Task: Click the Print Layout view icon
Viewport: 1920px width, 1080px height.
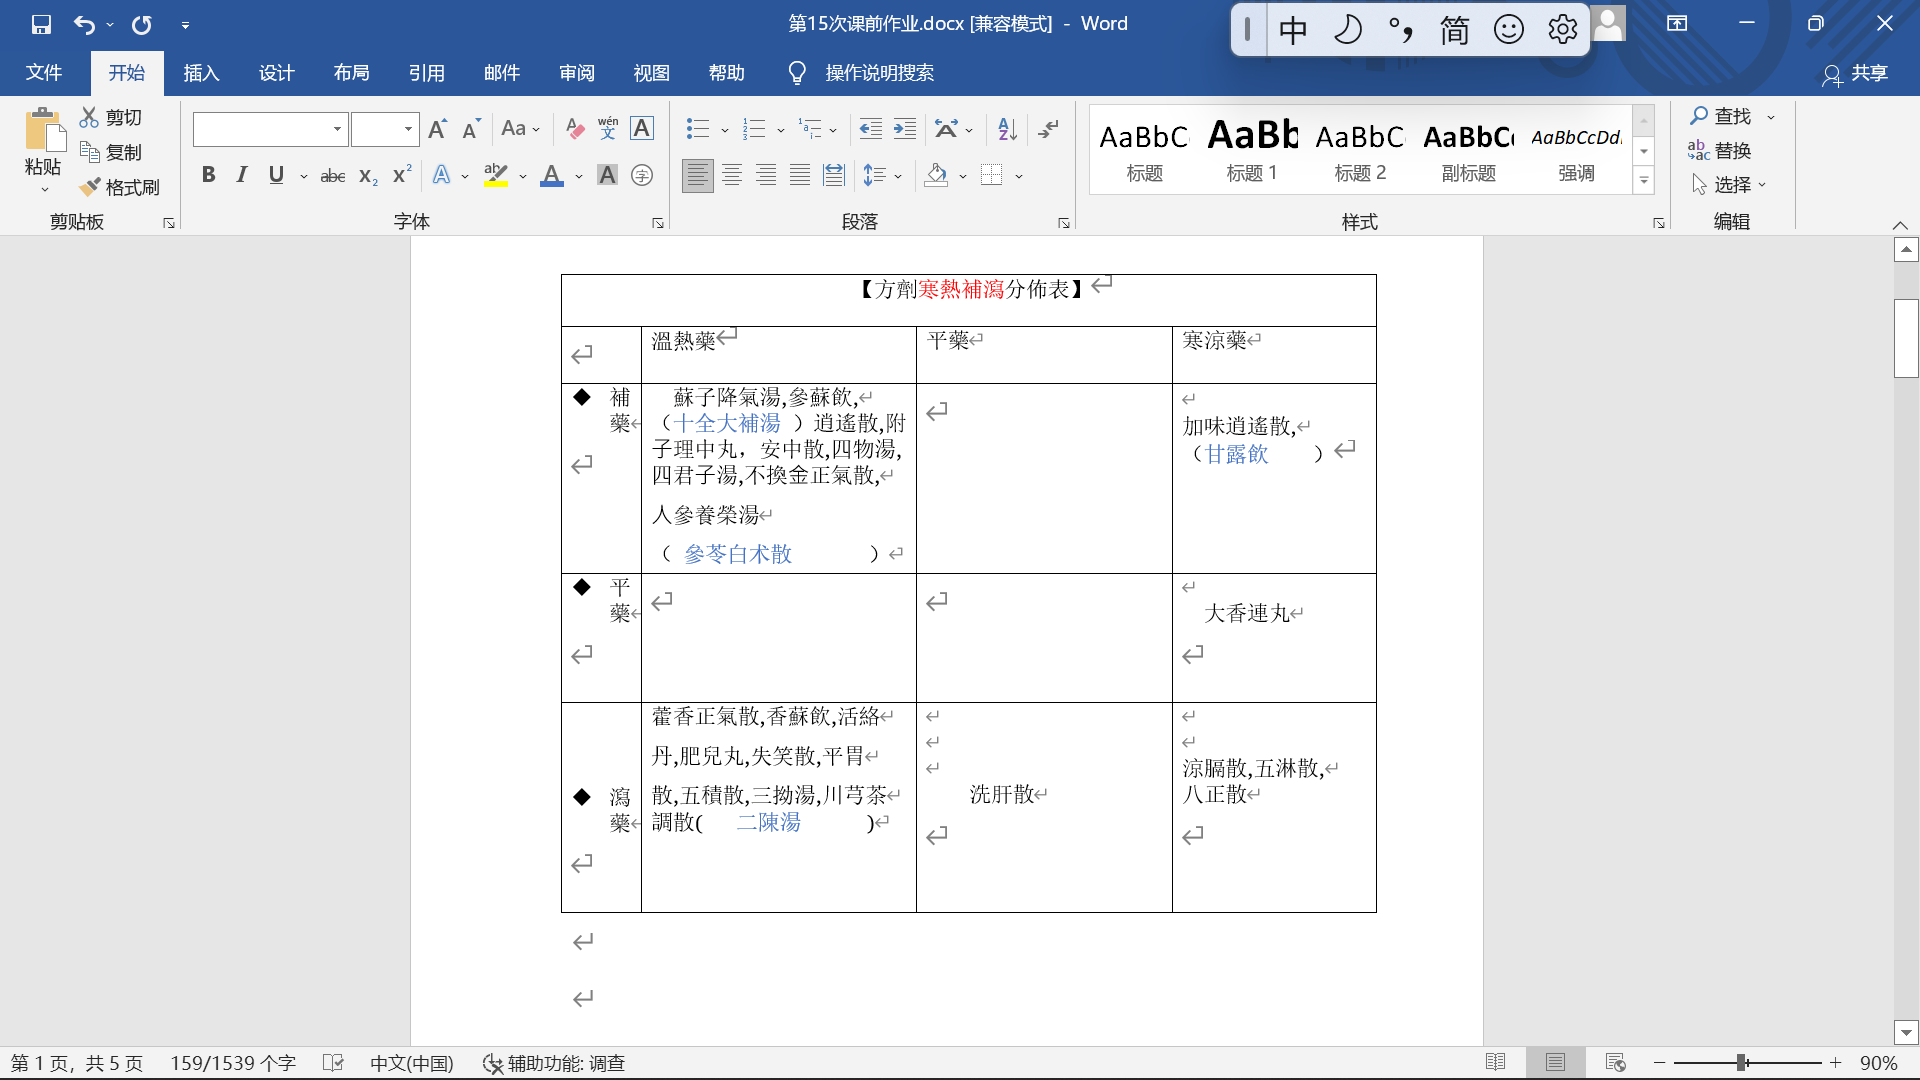Action: click(x=1555, y=1062)
